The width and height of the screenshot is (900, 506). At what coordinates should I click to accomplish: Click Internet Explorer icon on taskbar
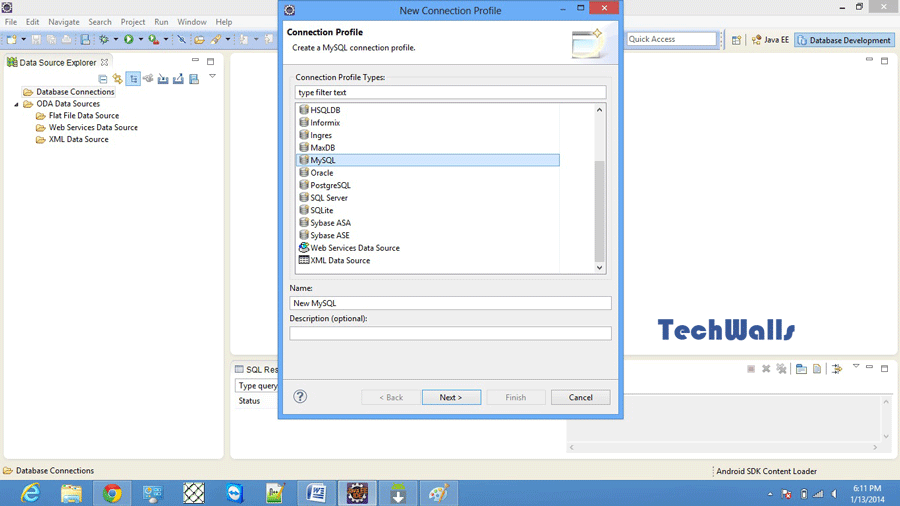coord(30,493)
